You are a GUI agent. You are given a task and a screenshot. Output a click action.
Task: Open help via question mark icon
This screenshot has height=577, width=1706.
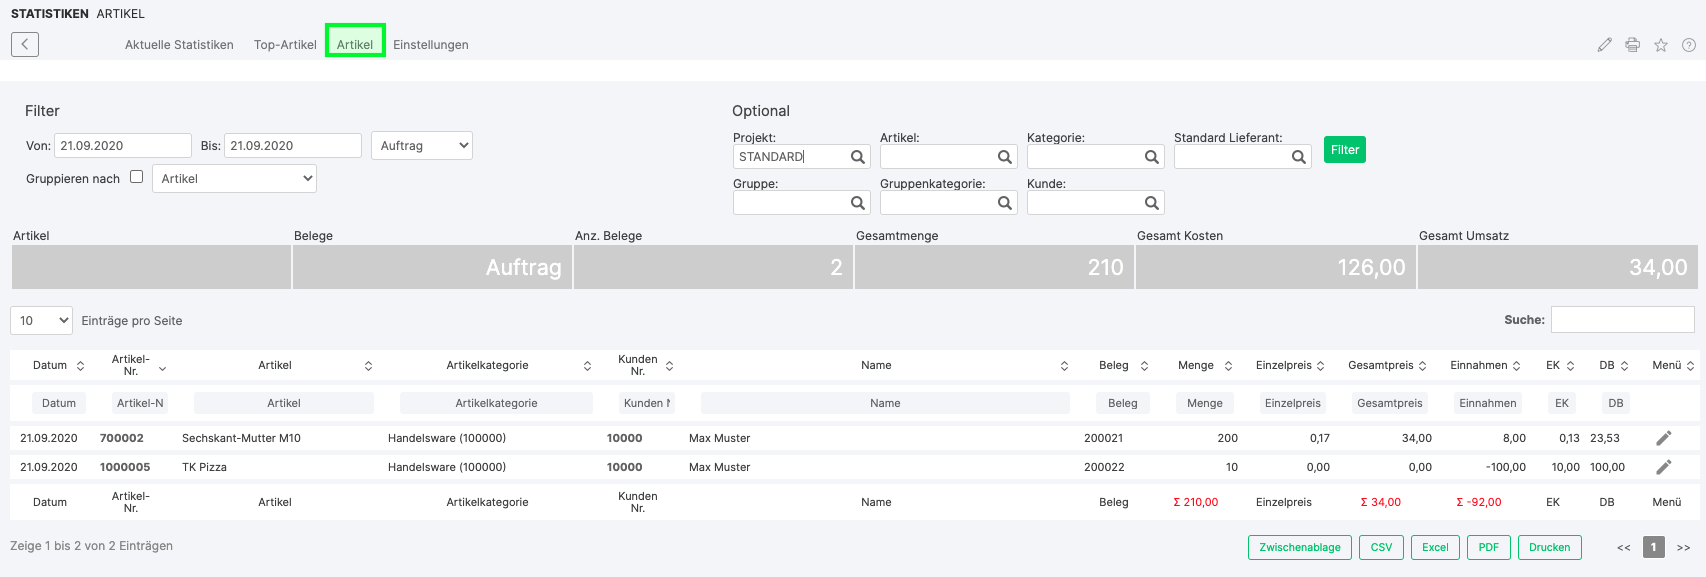coord(1688,45)
